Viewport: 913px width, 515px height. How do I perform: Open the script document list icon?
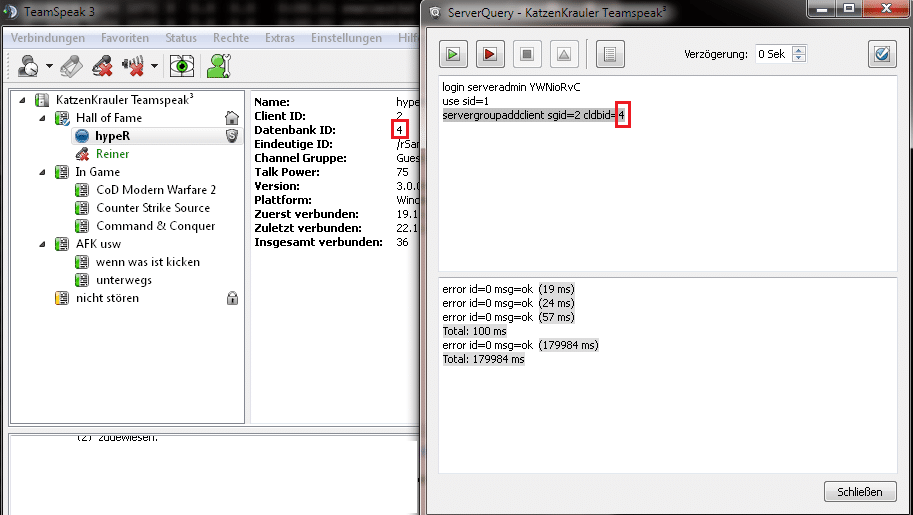(x=610, y=54)
